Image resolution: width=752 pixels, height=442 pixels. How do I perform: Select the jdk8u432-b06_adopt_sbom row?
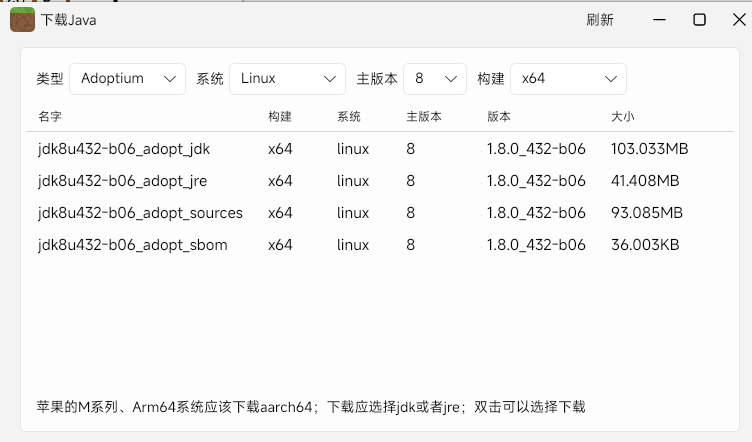click(380, 245)
